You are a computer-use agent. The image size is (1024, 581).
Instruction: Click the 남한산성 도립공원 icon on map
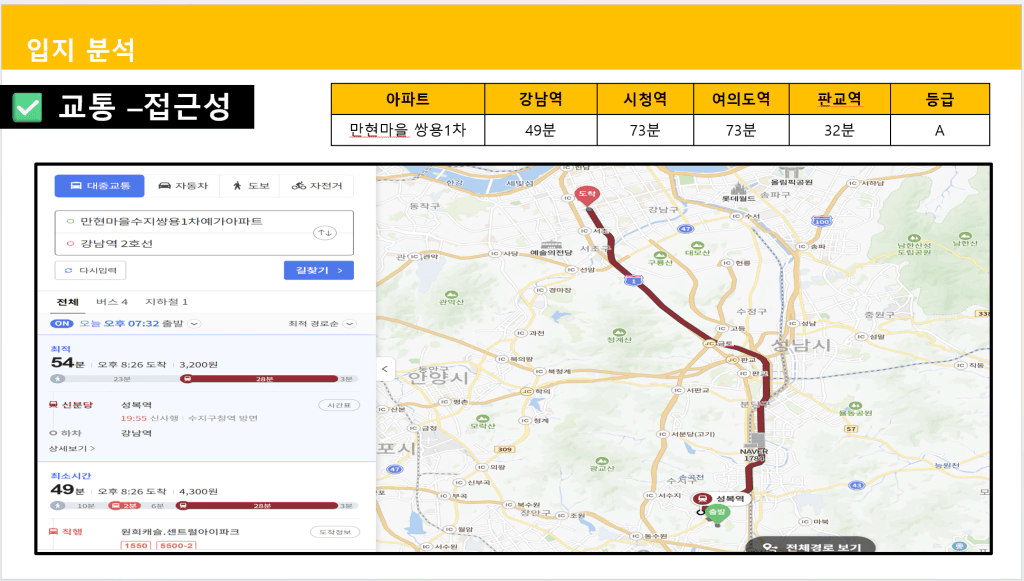pos(914,239)
